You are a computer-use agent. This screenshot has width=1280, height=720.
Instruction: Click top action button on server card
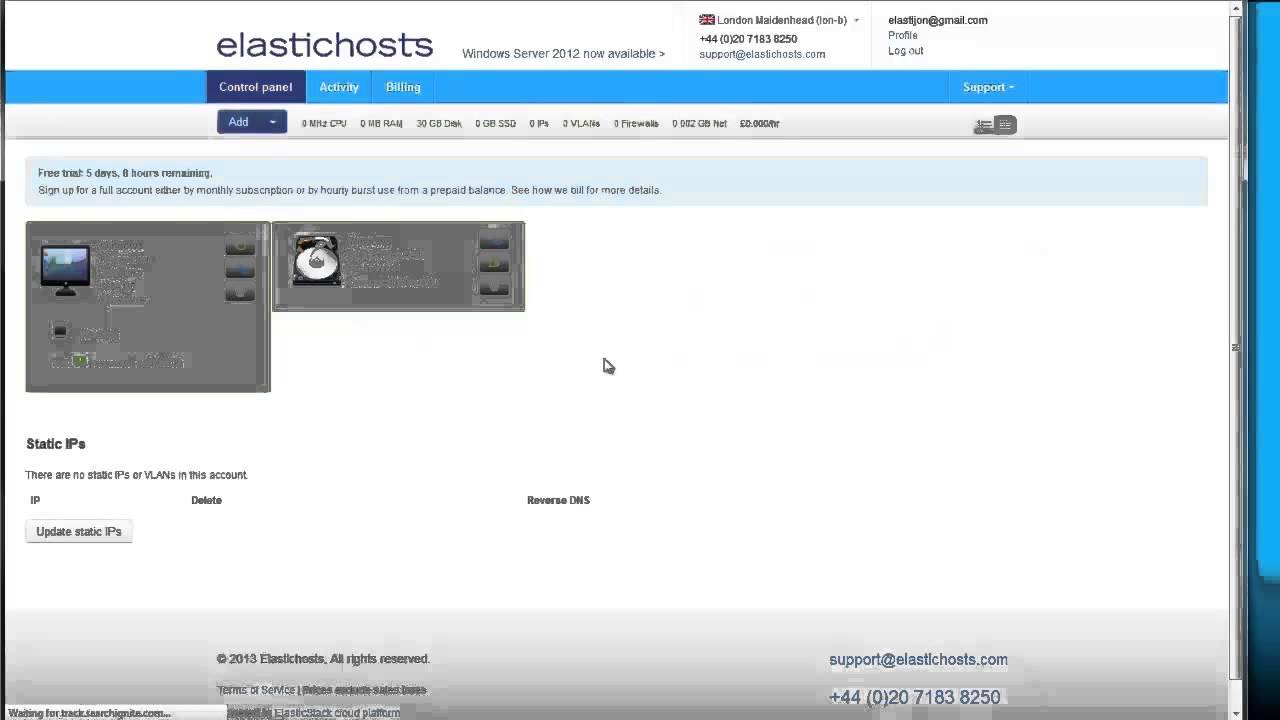[x=240, y=246]
